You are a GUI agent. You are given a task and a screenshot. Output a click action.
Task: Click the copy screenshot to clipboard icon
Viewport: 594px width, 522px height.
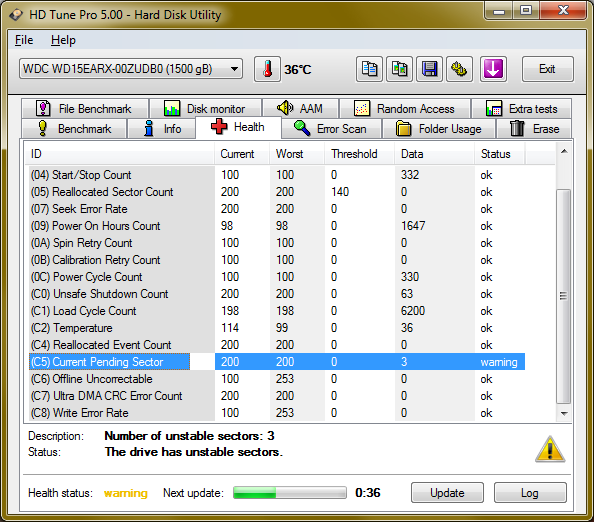[x=399, y=69]
